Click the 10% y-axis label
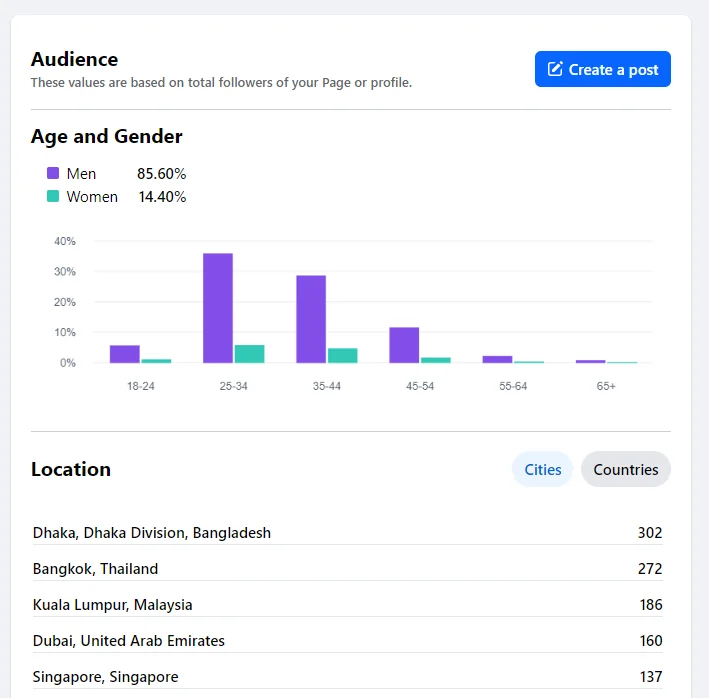This screenshot has height=698, width=709. click(x=65, y=332)
